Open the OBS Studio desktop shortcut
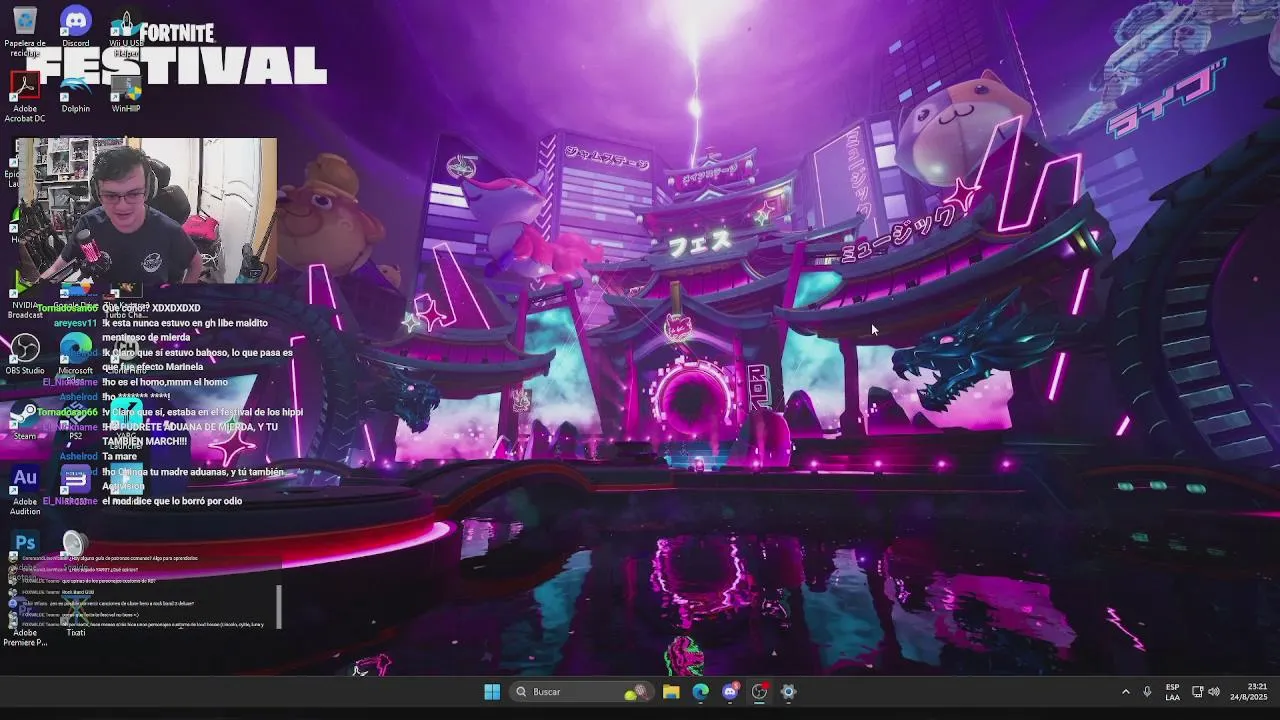The height and width of the screenshot is (720, 1280). coord(25,353)
